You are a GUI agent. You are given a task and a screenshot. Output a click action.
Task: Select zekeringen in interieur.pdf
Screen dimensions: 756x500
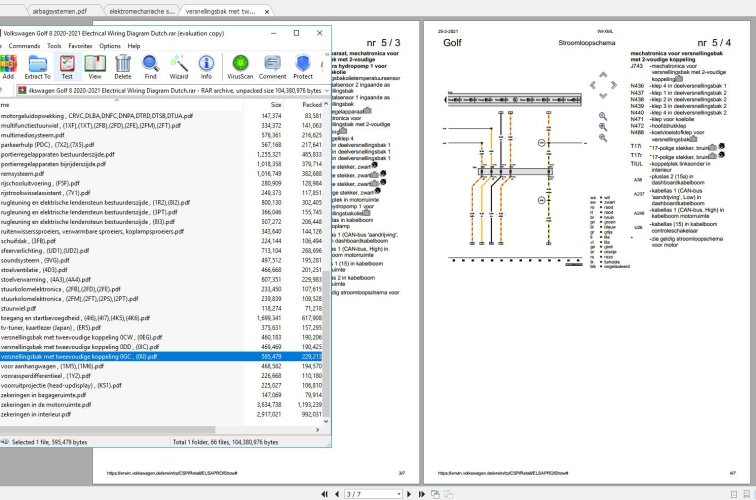[x=162, y=415]
